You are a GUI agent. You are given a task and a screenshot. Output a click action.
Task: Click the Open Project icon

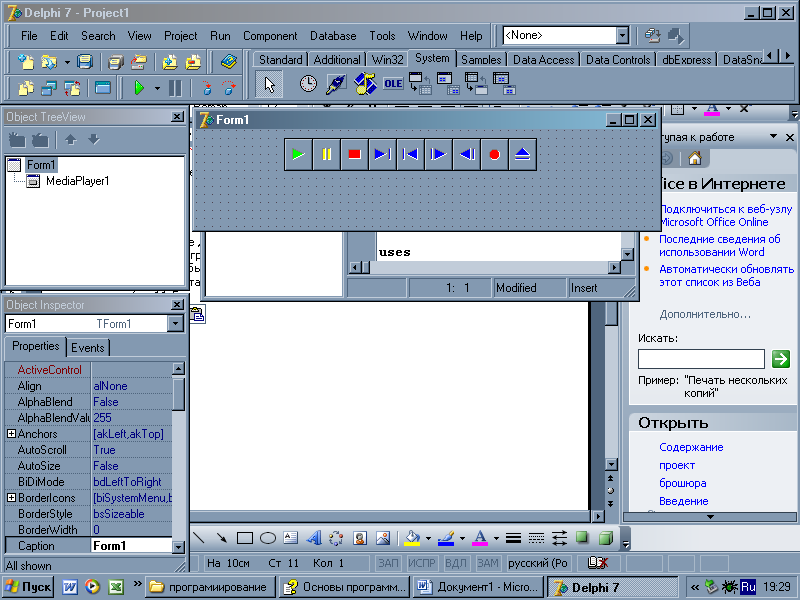[x=139, y=62]
